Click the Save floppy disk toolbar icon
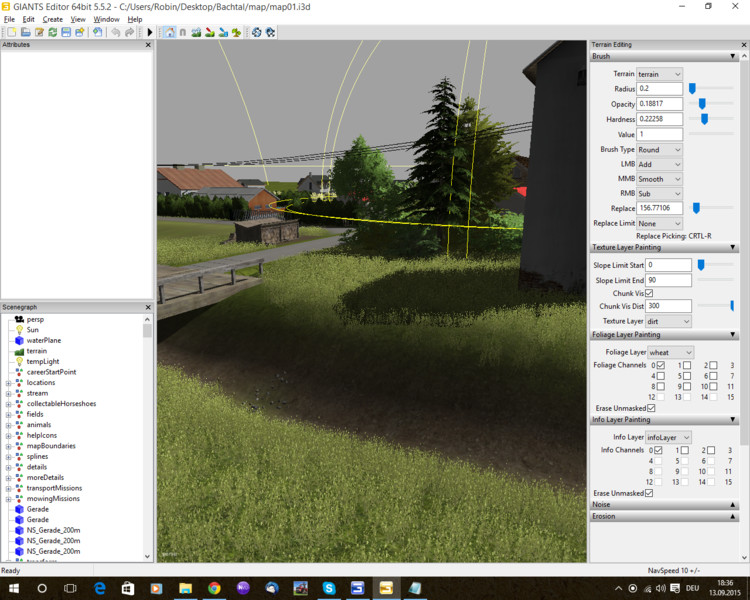This screenshot has width=750, height=600. coord(66,32)
